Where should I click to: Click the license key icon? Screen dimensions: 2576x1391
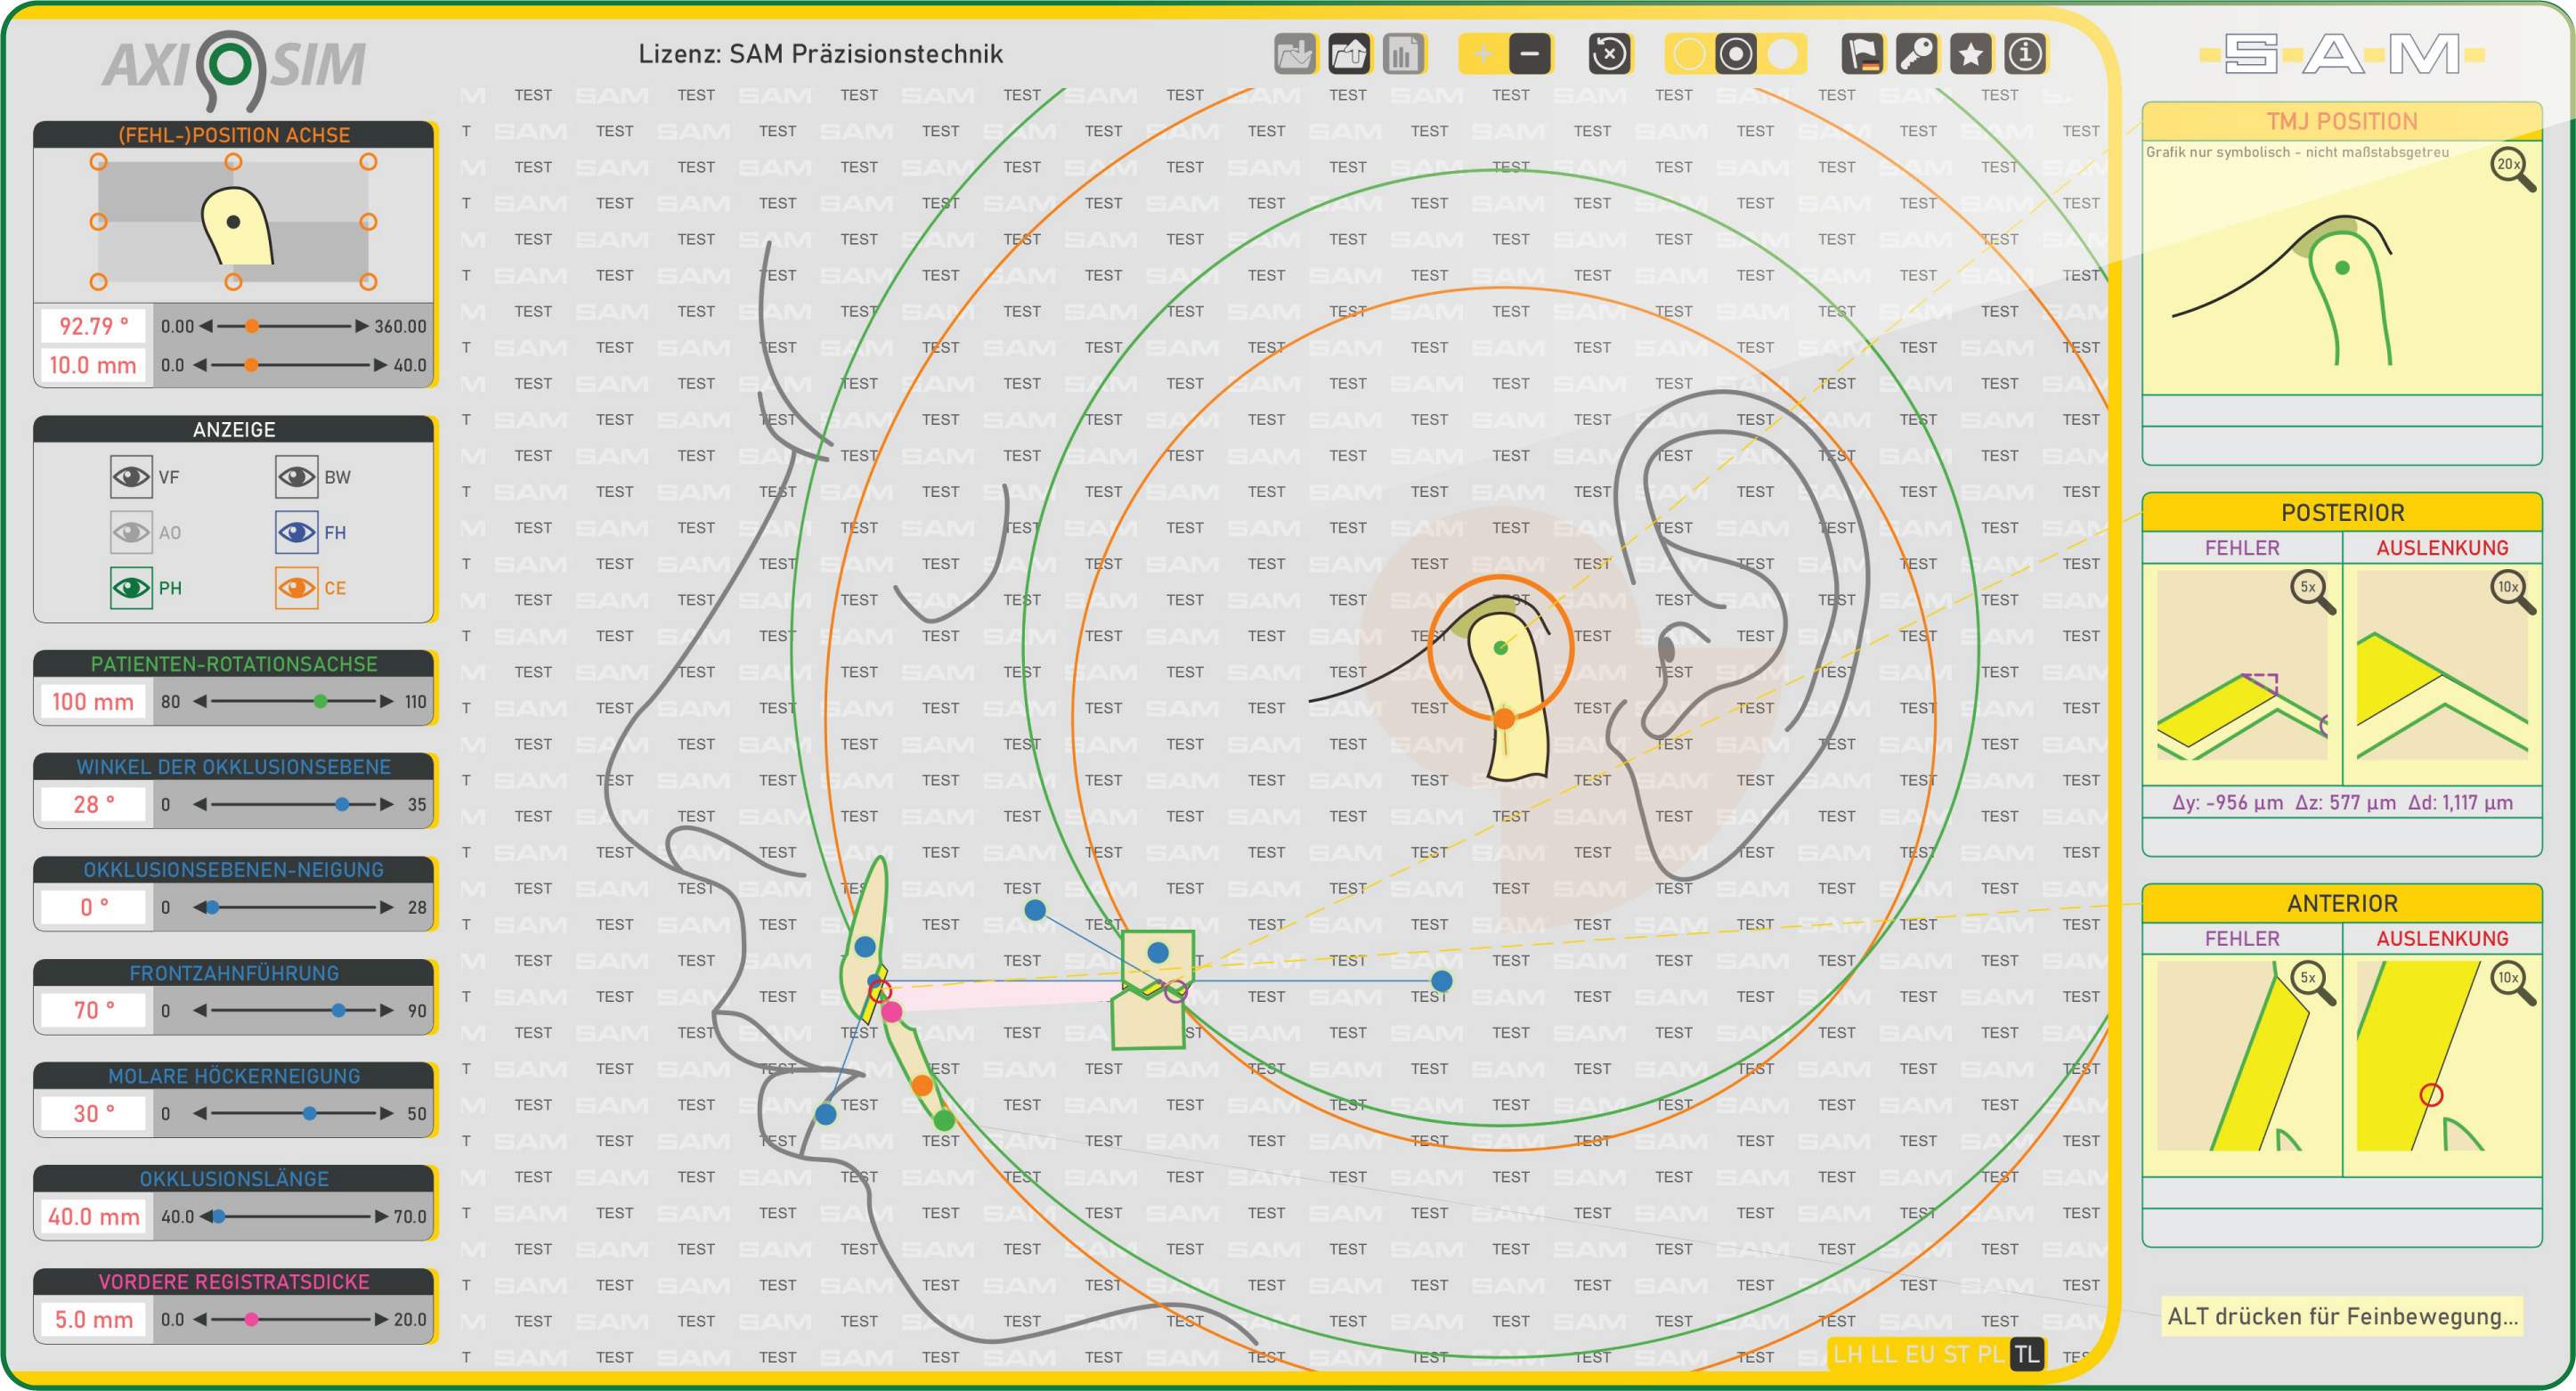[1915, 54]
